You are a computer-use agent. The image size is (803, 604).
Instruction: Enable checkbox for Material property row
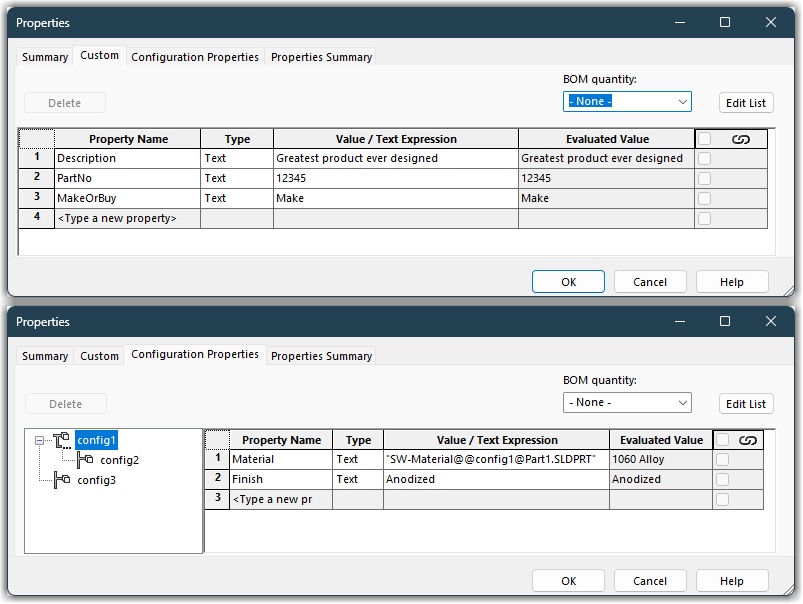722,460
